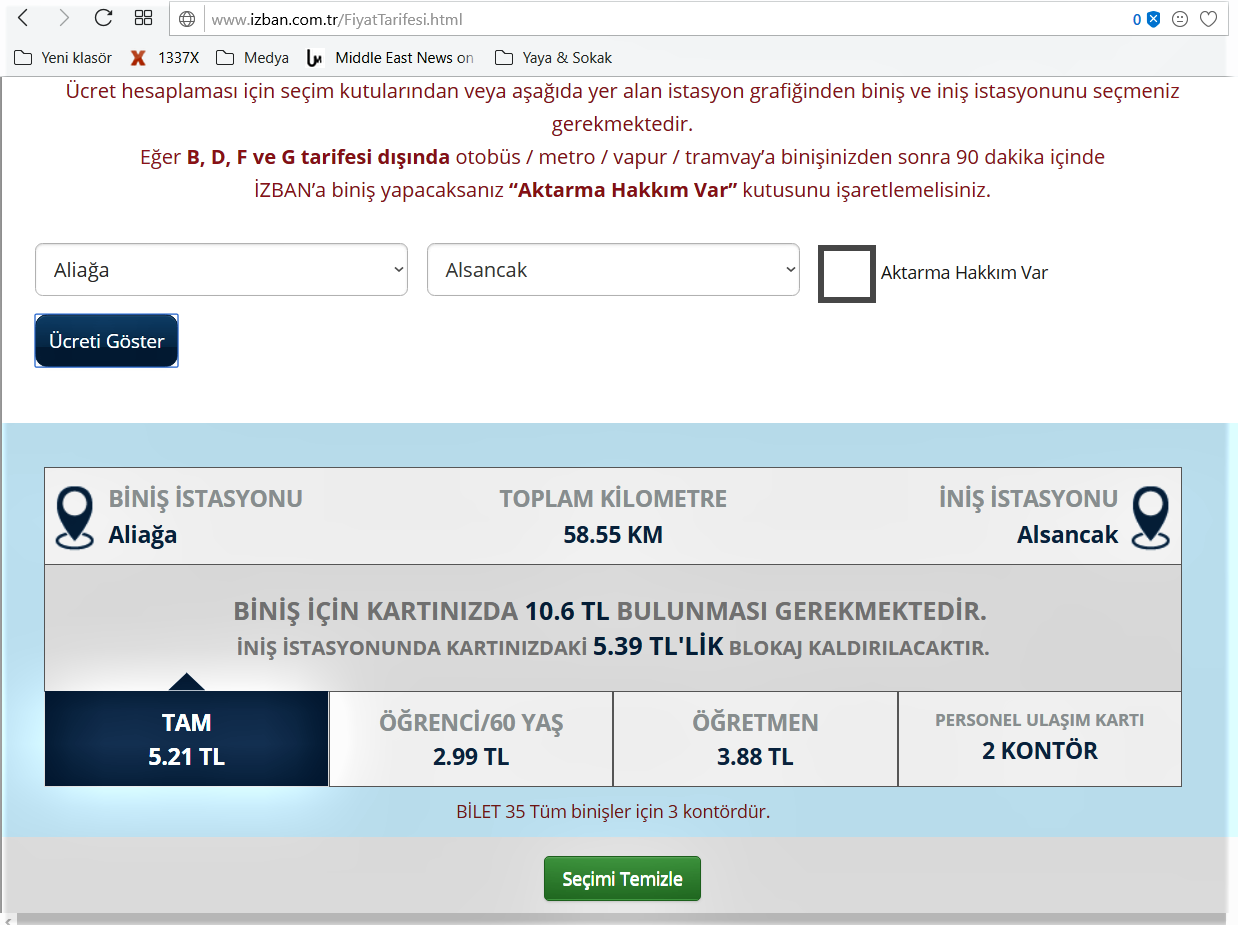
Task: Click the browser forward arrow
Action: 64,18
